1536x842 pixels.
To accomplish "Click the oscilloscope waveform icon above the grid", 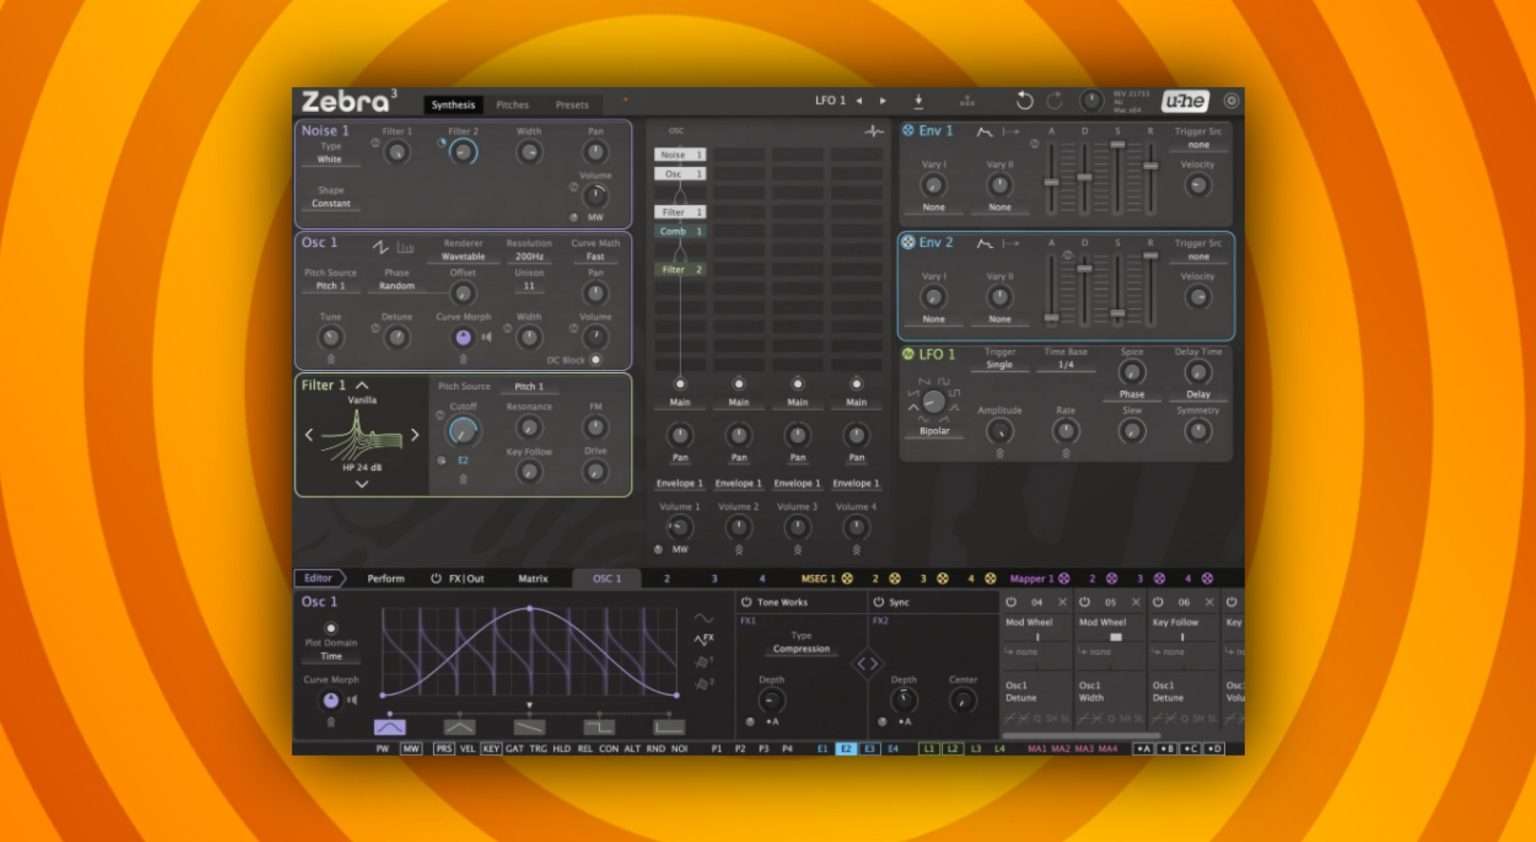I will [874, 131].
